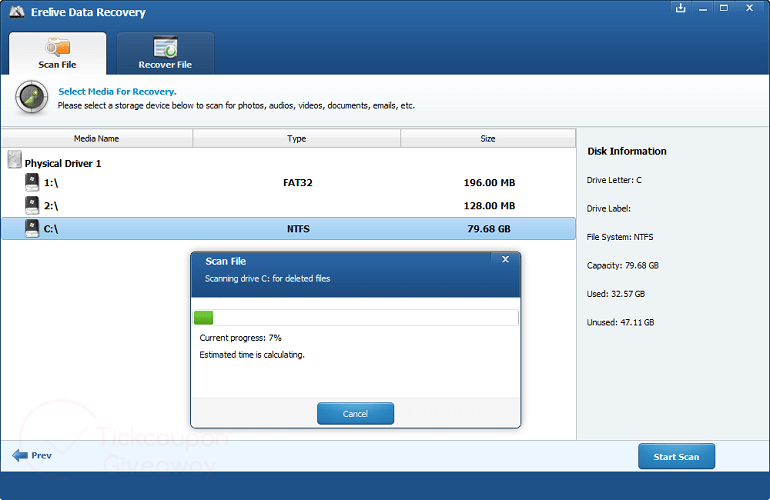Click the Scan File magnifier folder icon

pos(57,47)
